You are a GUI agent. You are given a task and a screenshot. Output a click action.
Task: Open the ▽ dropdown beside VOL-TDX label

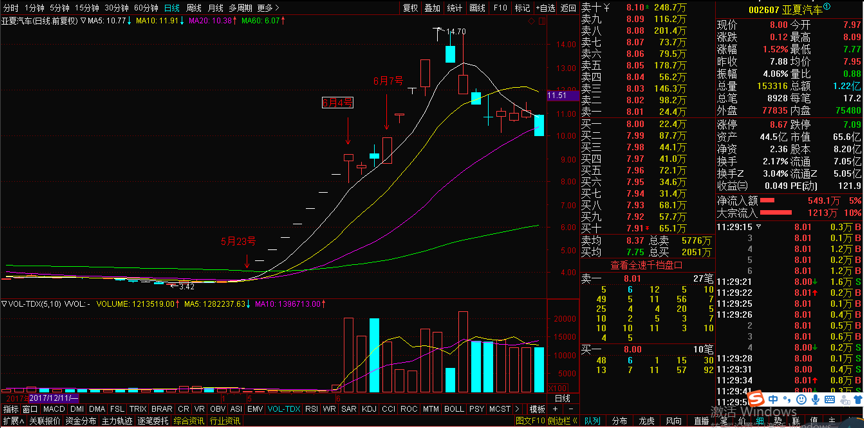pyautogui.click(x=6, y=303)
